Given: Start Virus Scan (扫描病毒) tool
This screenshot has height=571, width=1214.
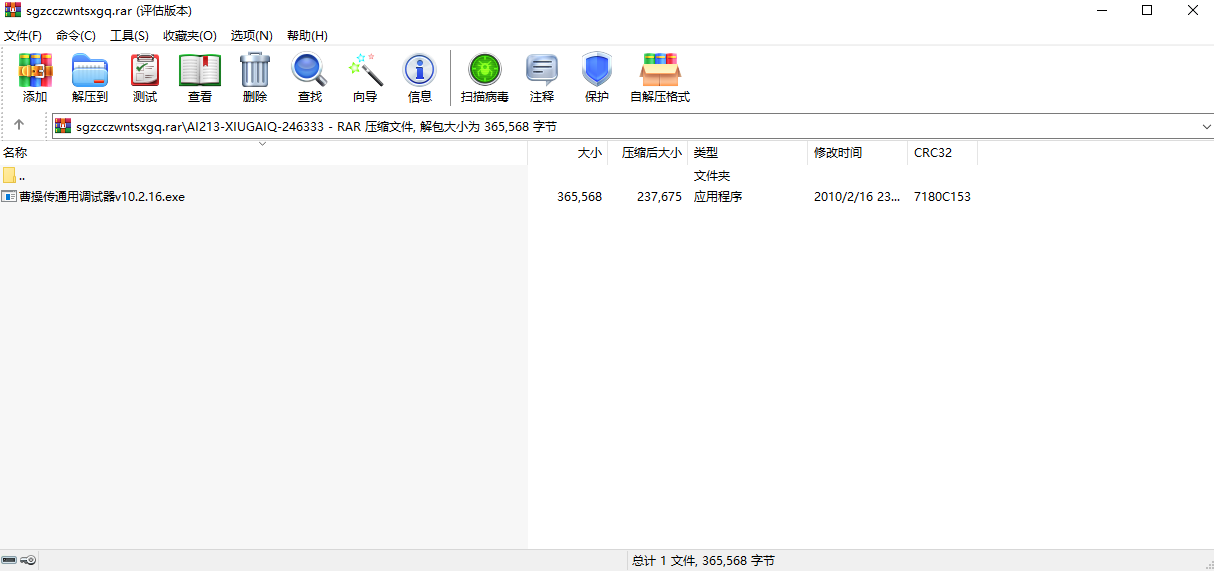Looking at the screenshot, I should 485,77.
